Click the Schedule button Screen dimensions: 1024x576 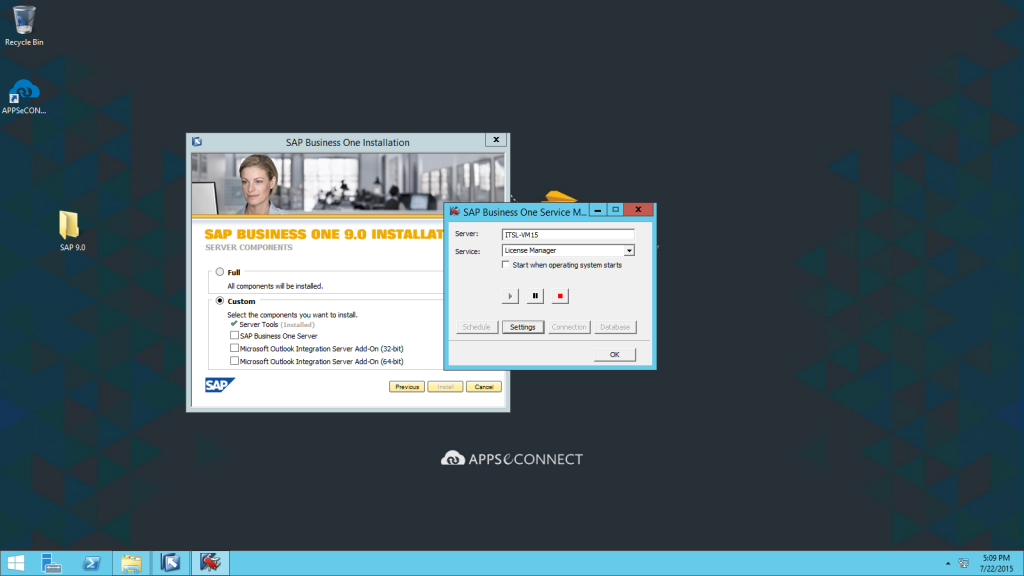tap(476, 327)
